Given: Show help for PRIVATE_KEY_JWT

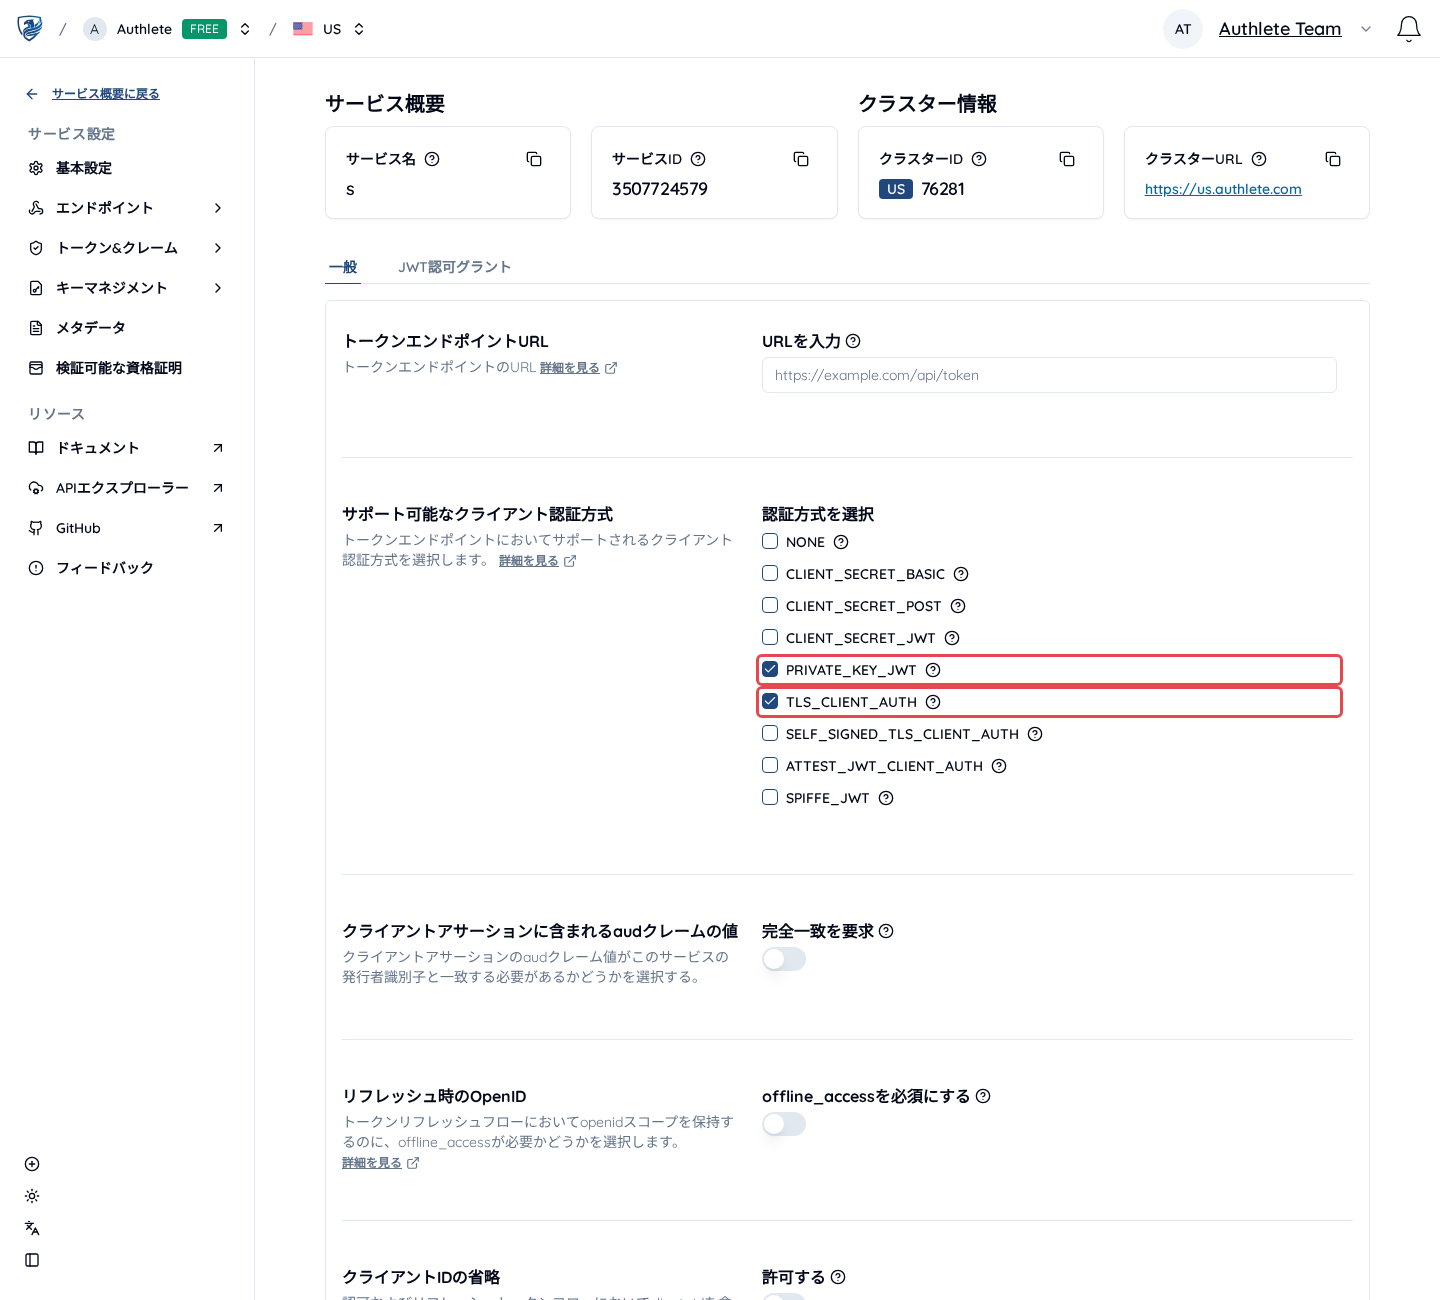Looking at the screenshot, I should click(x=933, y=670).
